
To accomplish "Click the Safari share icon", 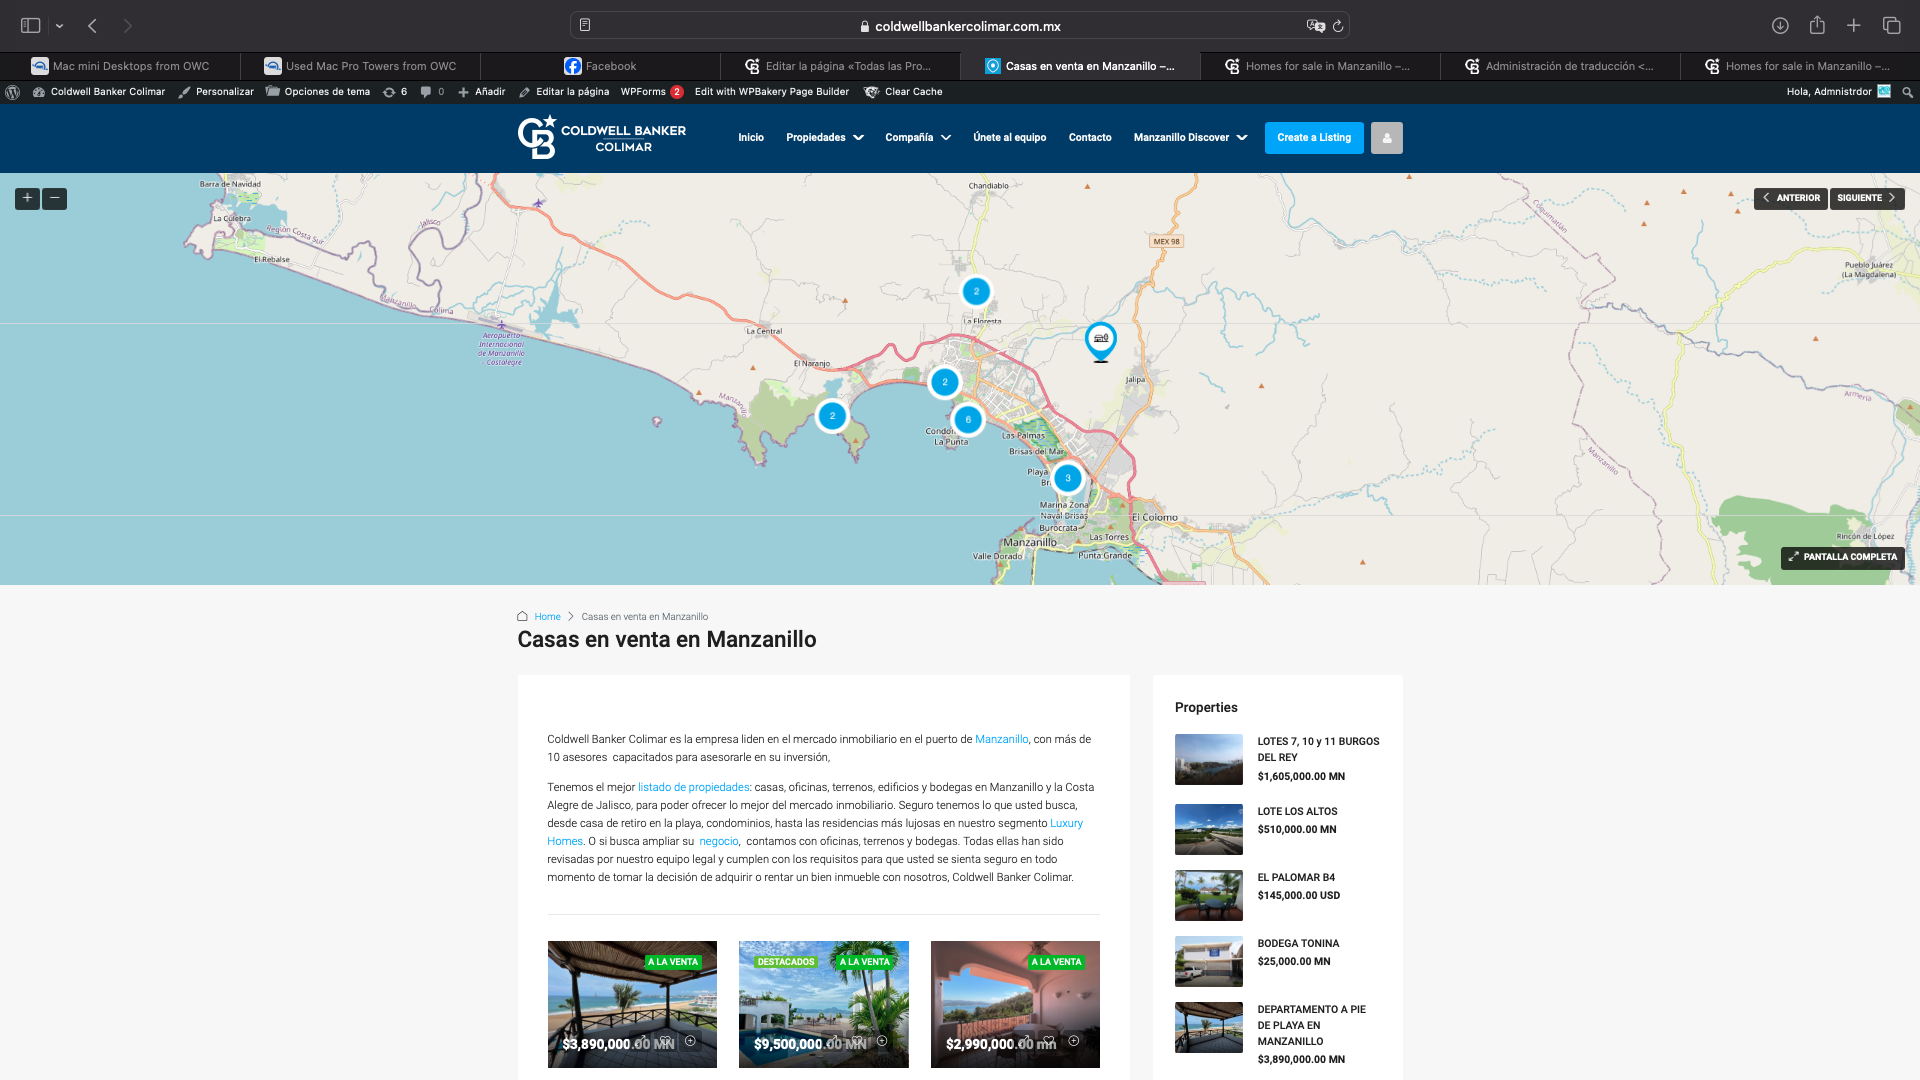I will tap(1817, 26).
